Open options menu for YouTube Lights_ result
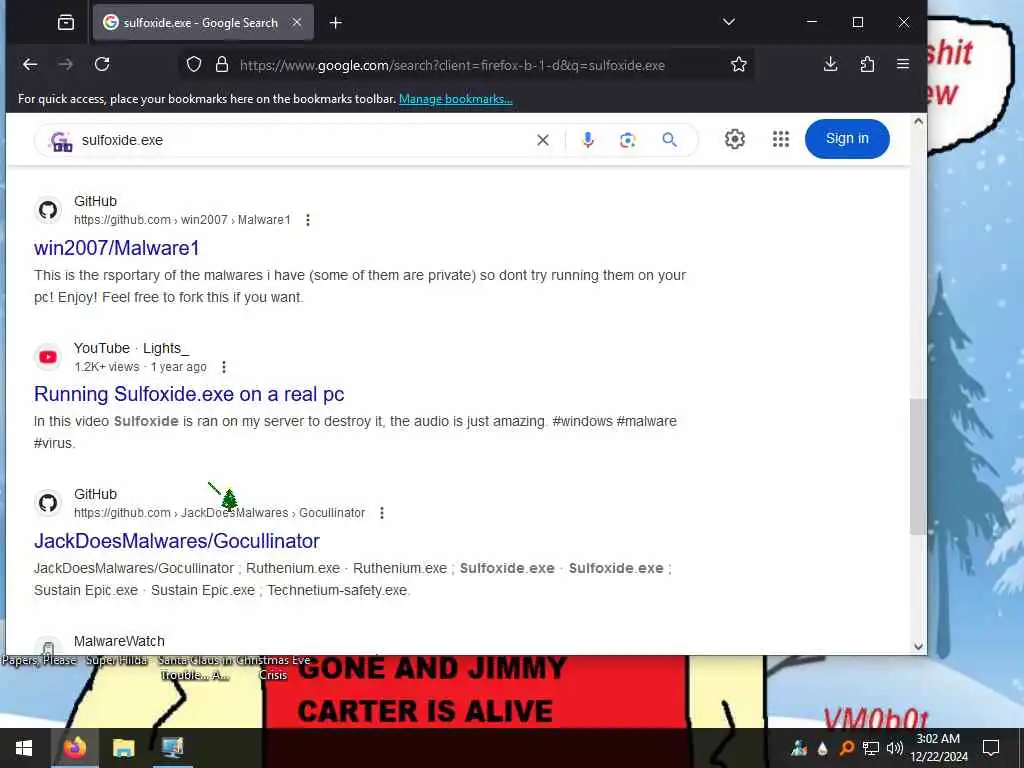1024x768 pixels. coord(224,367)
